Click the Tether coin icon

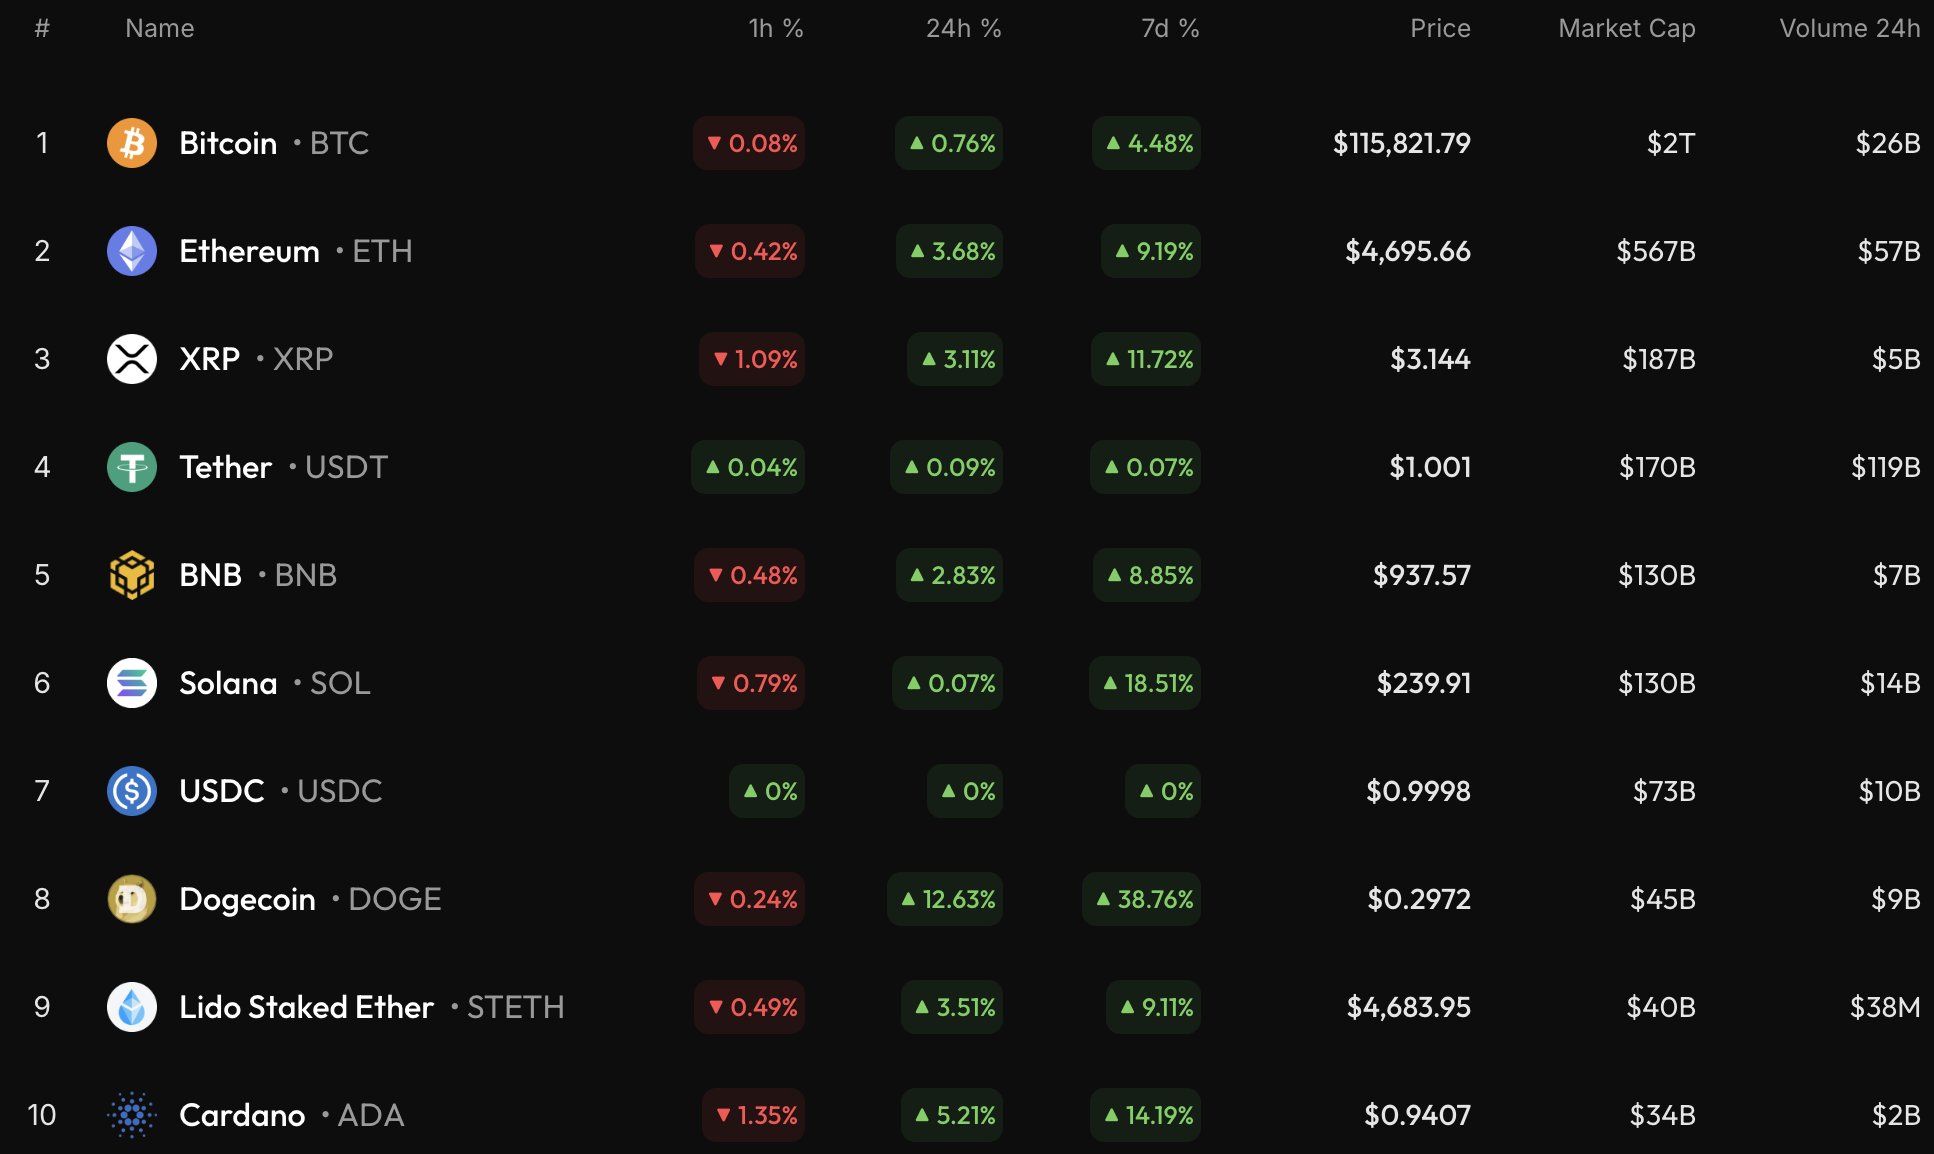coord(132,467)
